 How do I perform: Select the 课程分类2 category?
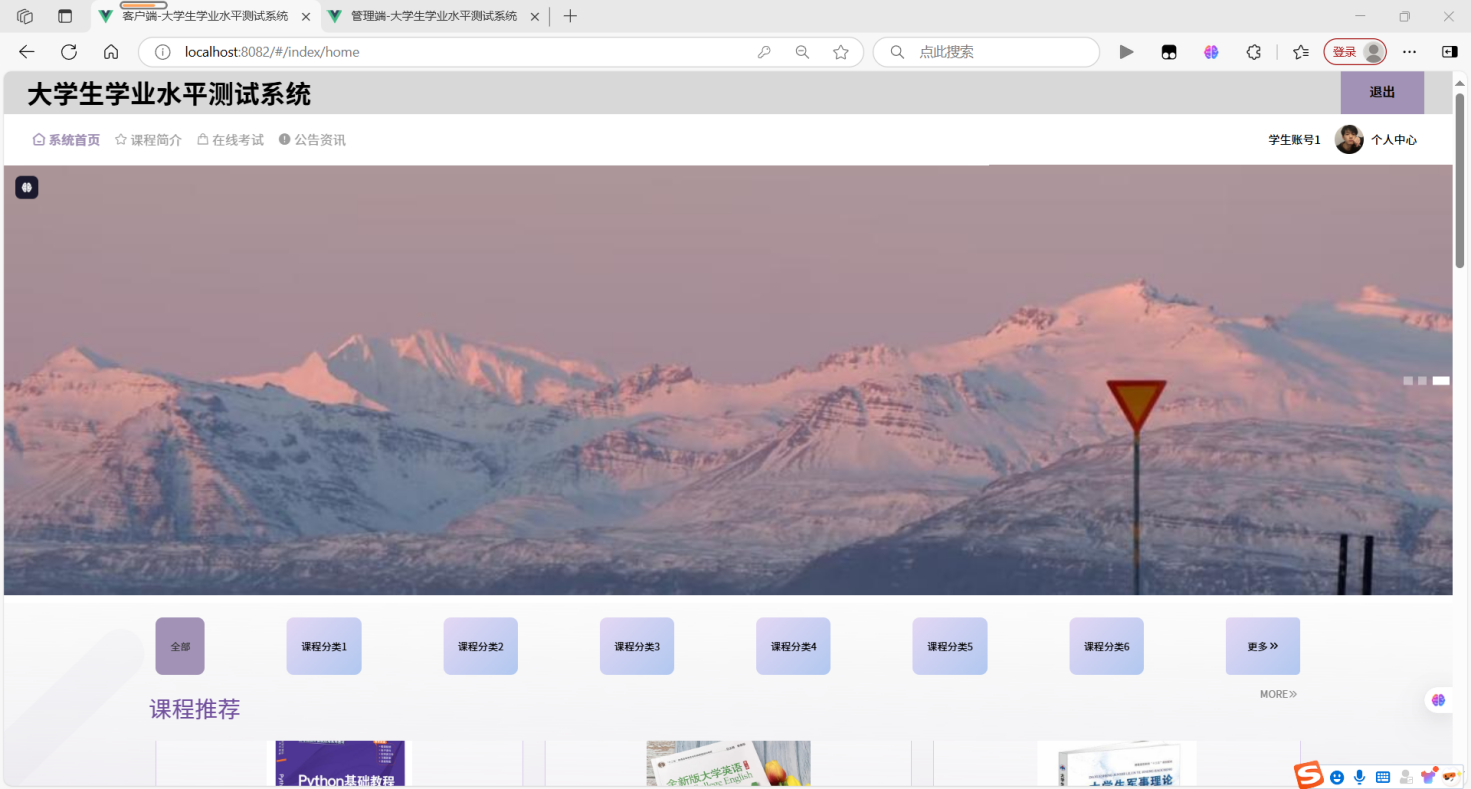481,646
